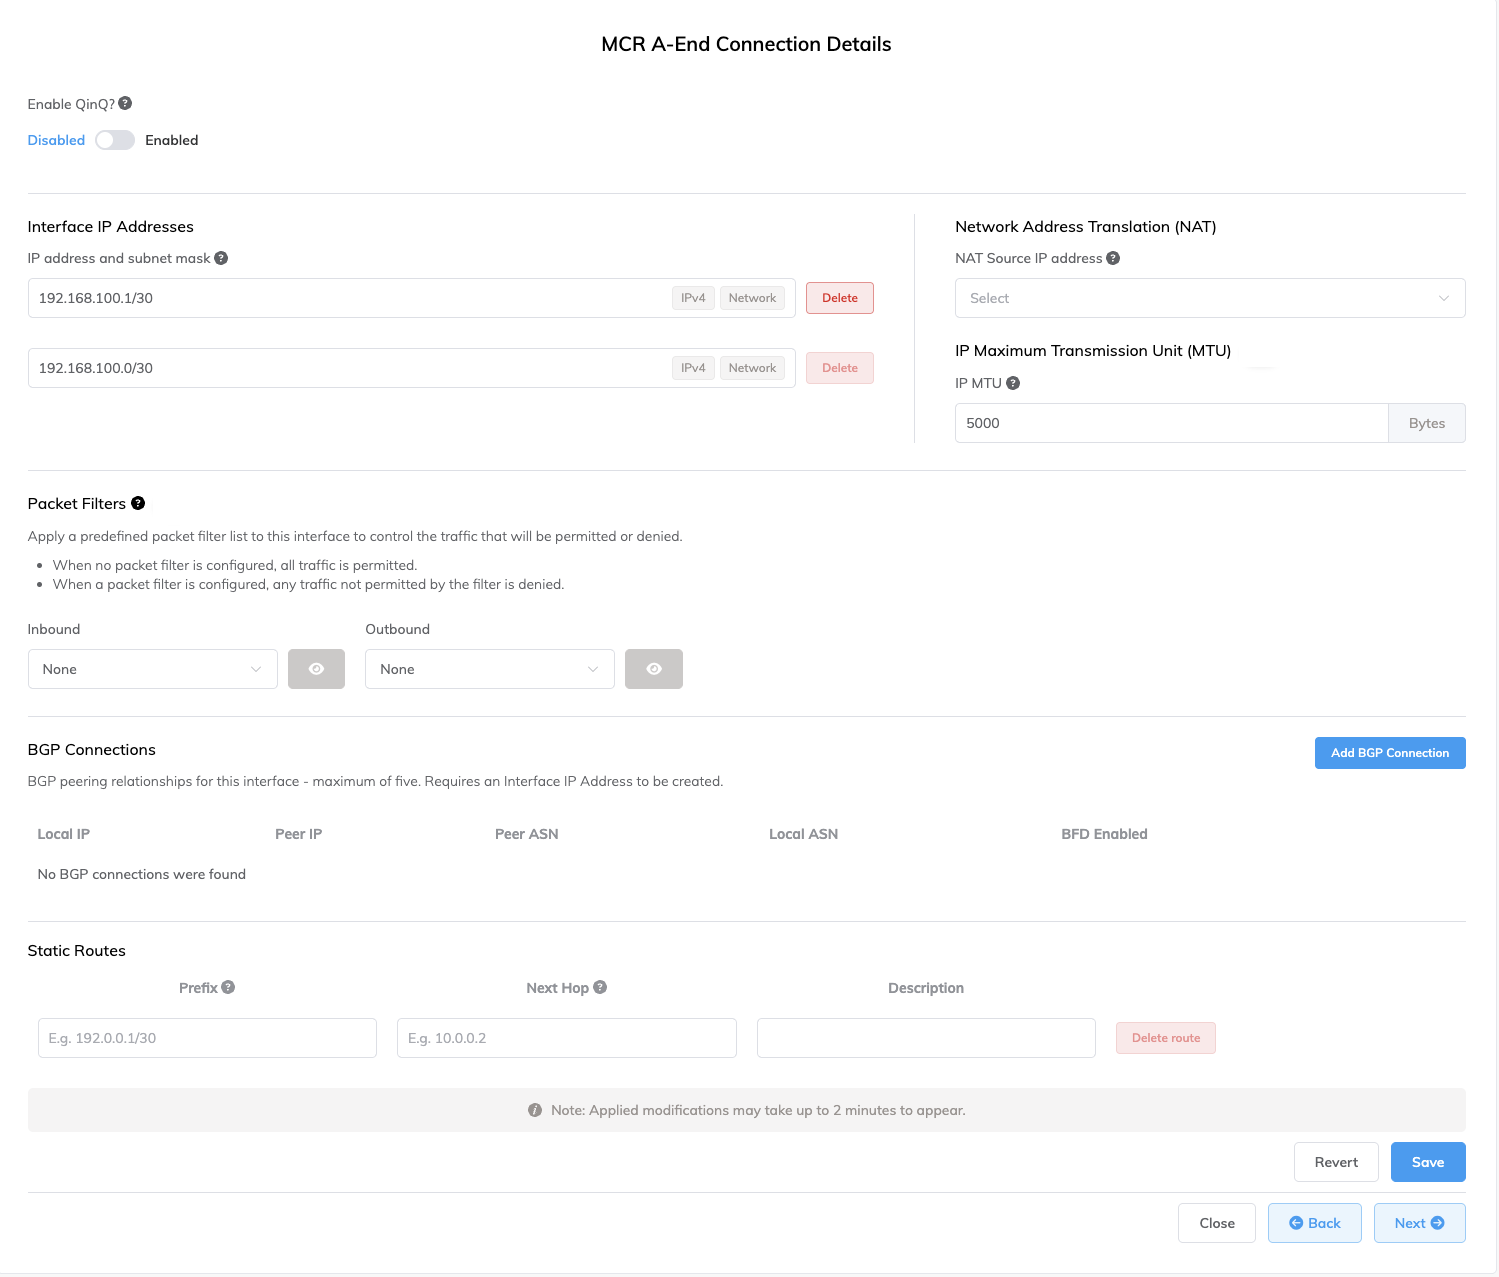This screenshot has width=1499, height=1277.
Task: View the inbound packet filter eye icon
Action: (316, 669)
